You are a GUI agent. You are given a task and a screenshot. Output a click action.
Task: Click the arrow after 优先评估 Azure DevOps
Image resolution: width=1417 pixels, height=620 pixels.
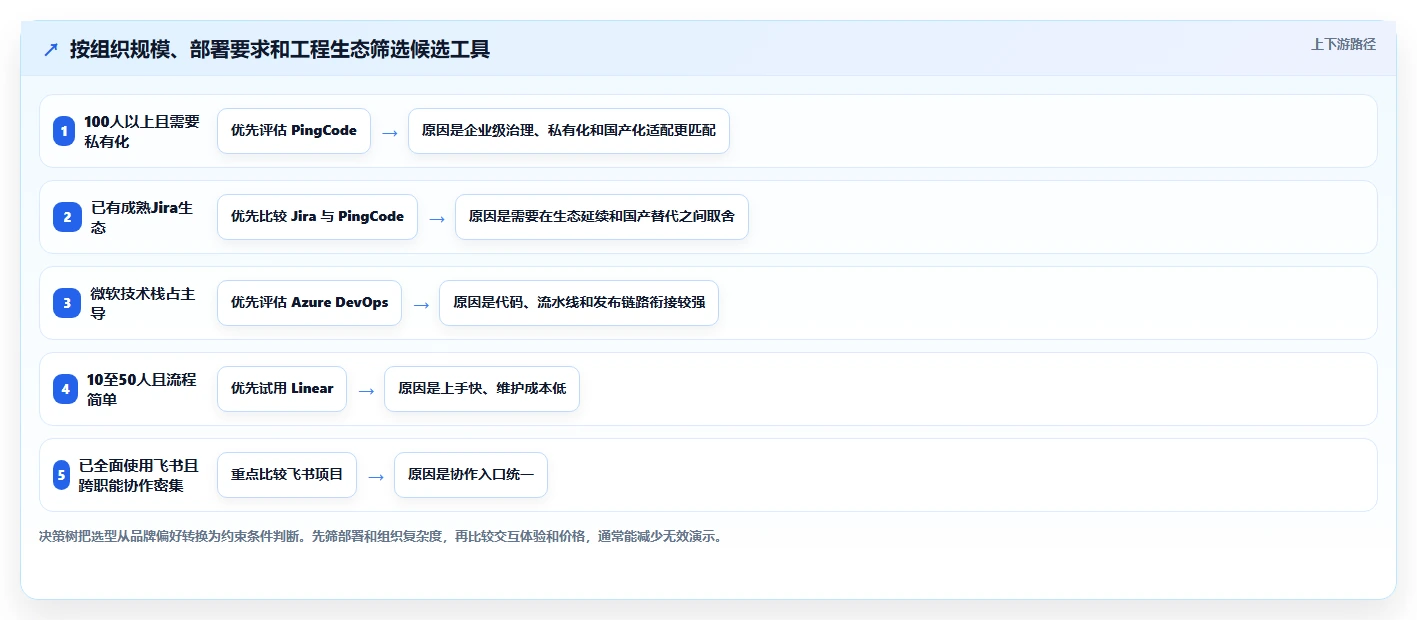click(x=421, y=304)
